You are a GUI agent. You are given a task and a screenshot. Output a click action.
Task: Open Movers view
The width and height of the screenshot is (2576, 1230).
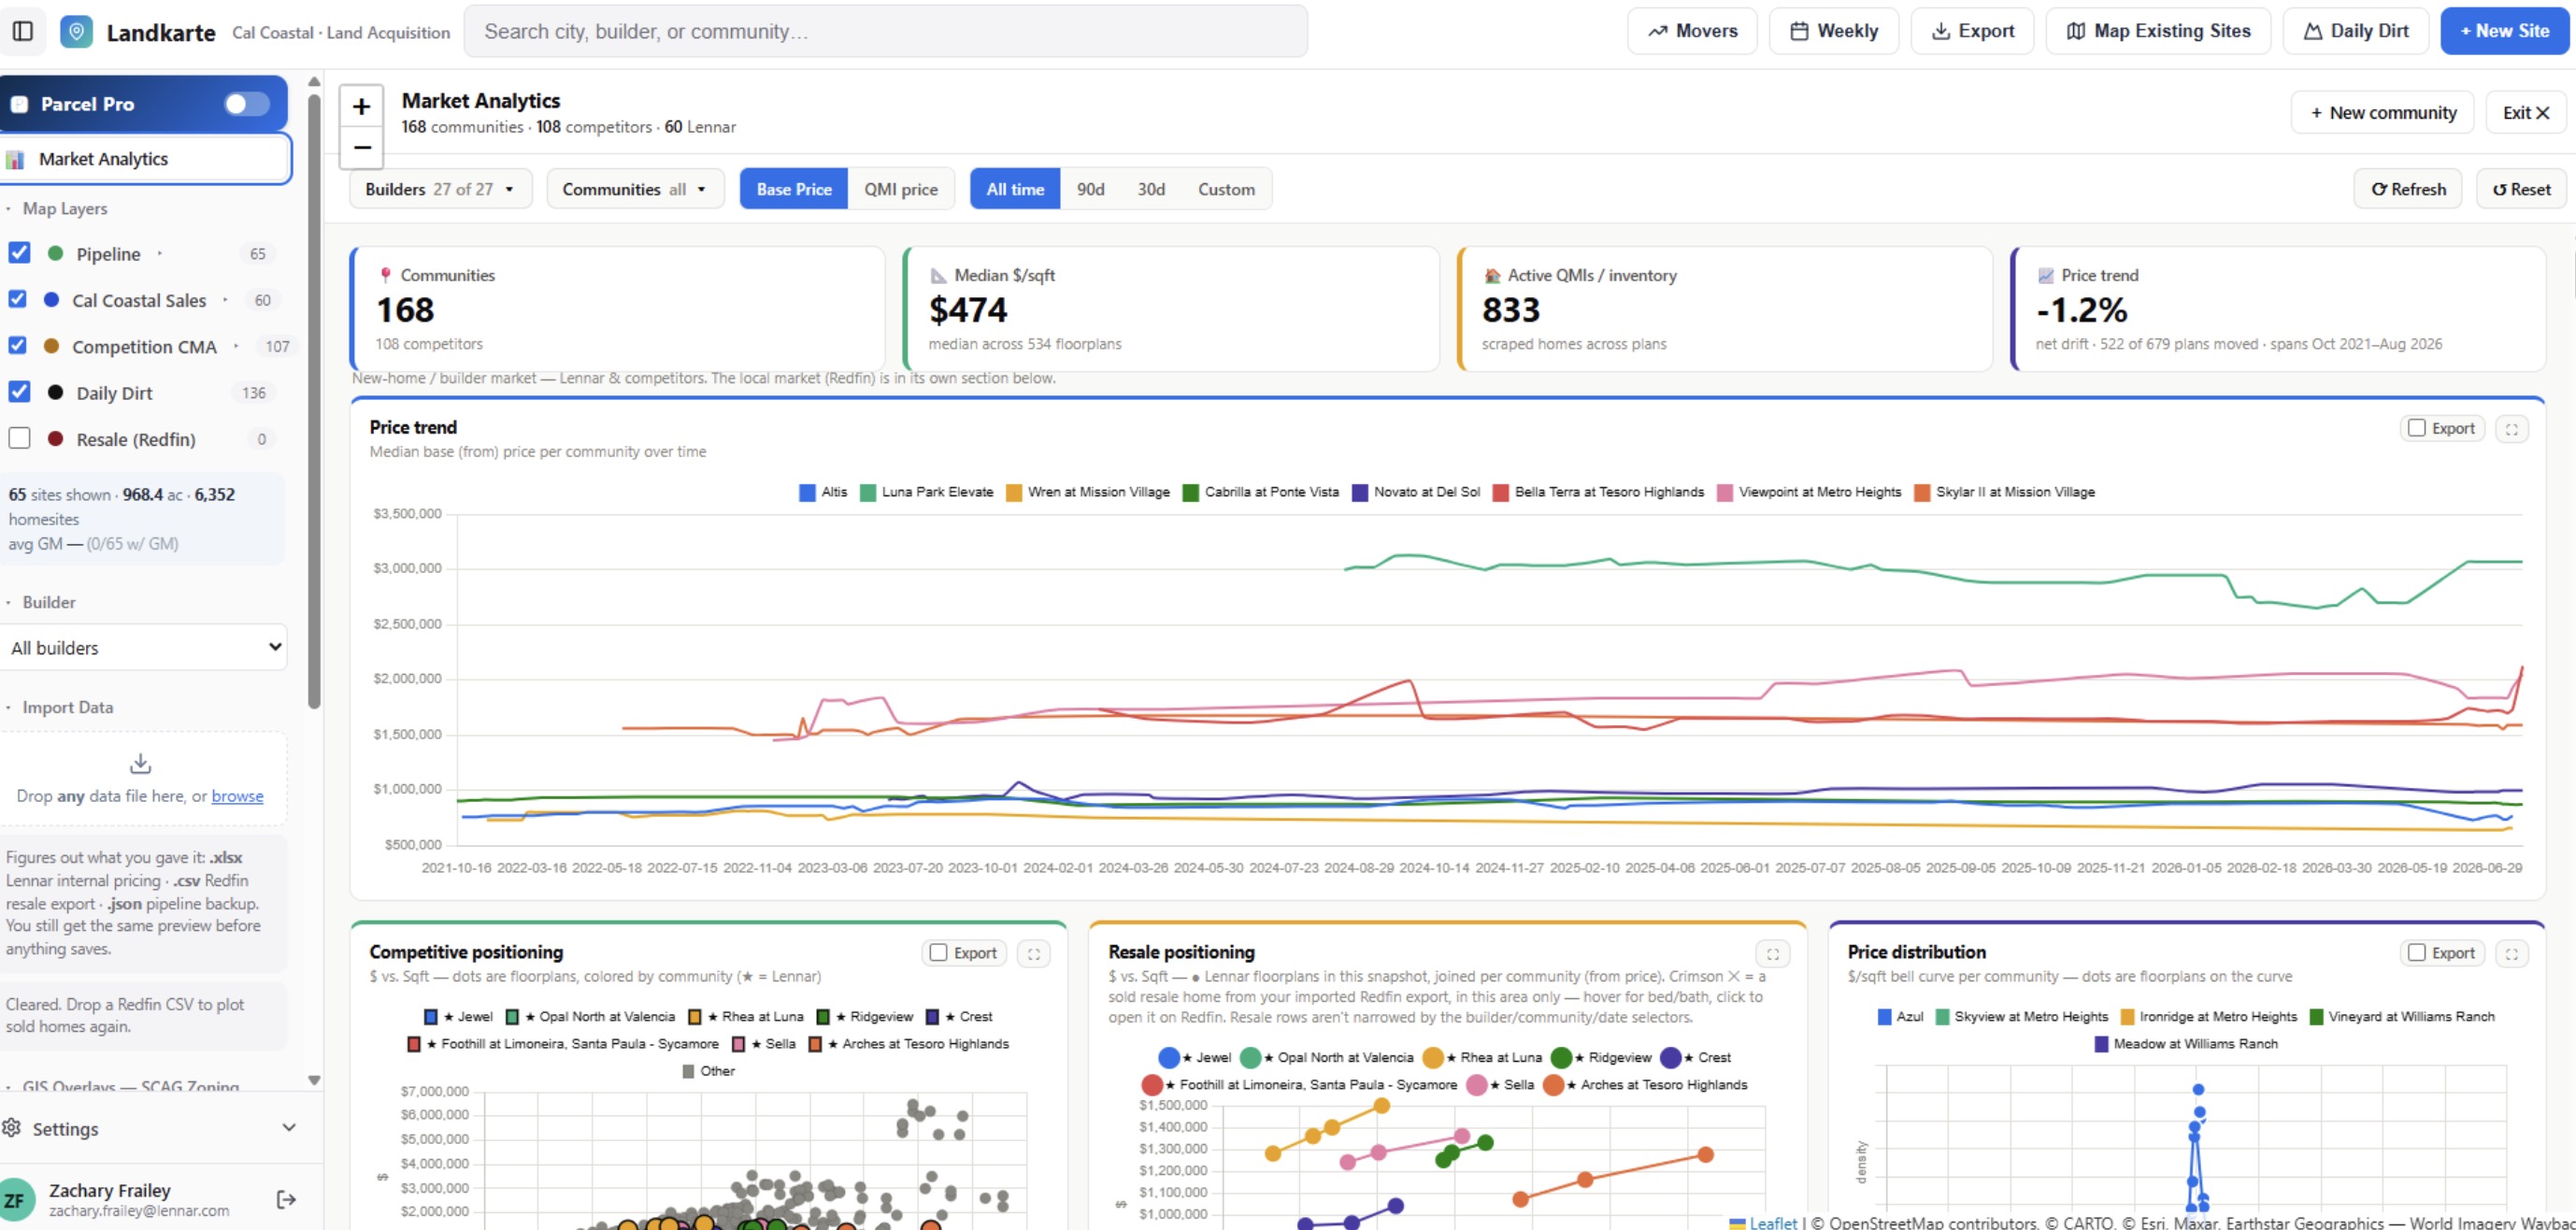tap(1692, 31)
